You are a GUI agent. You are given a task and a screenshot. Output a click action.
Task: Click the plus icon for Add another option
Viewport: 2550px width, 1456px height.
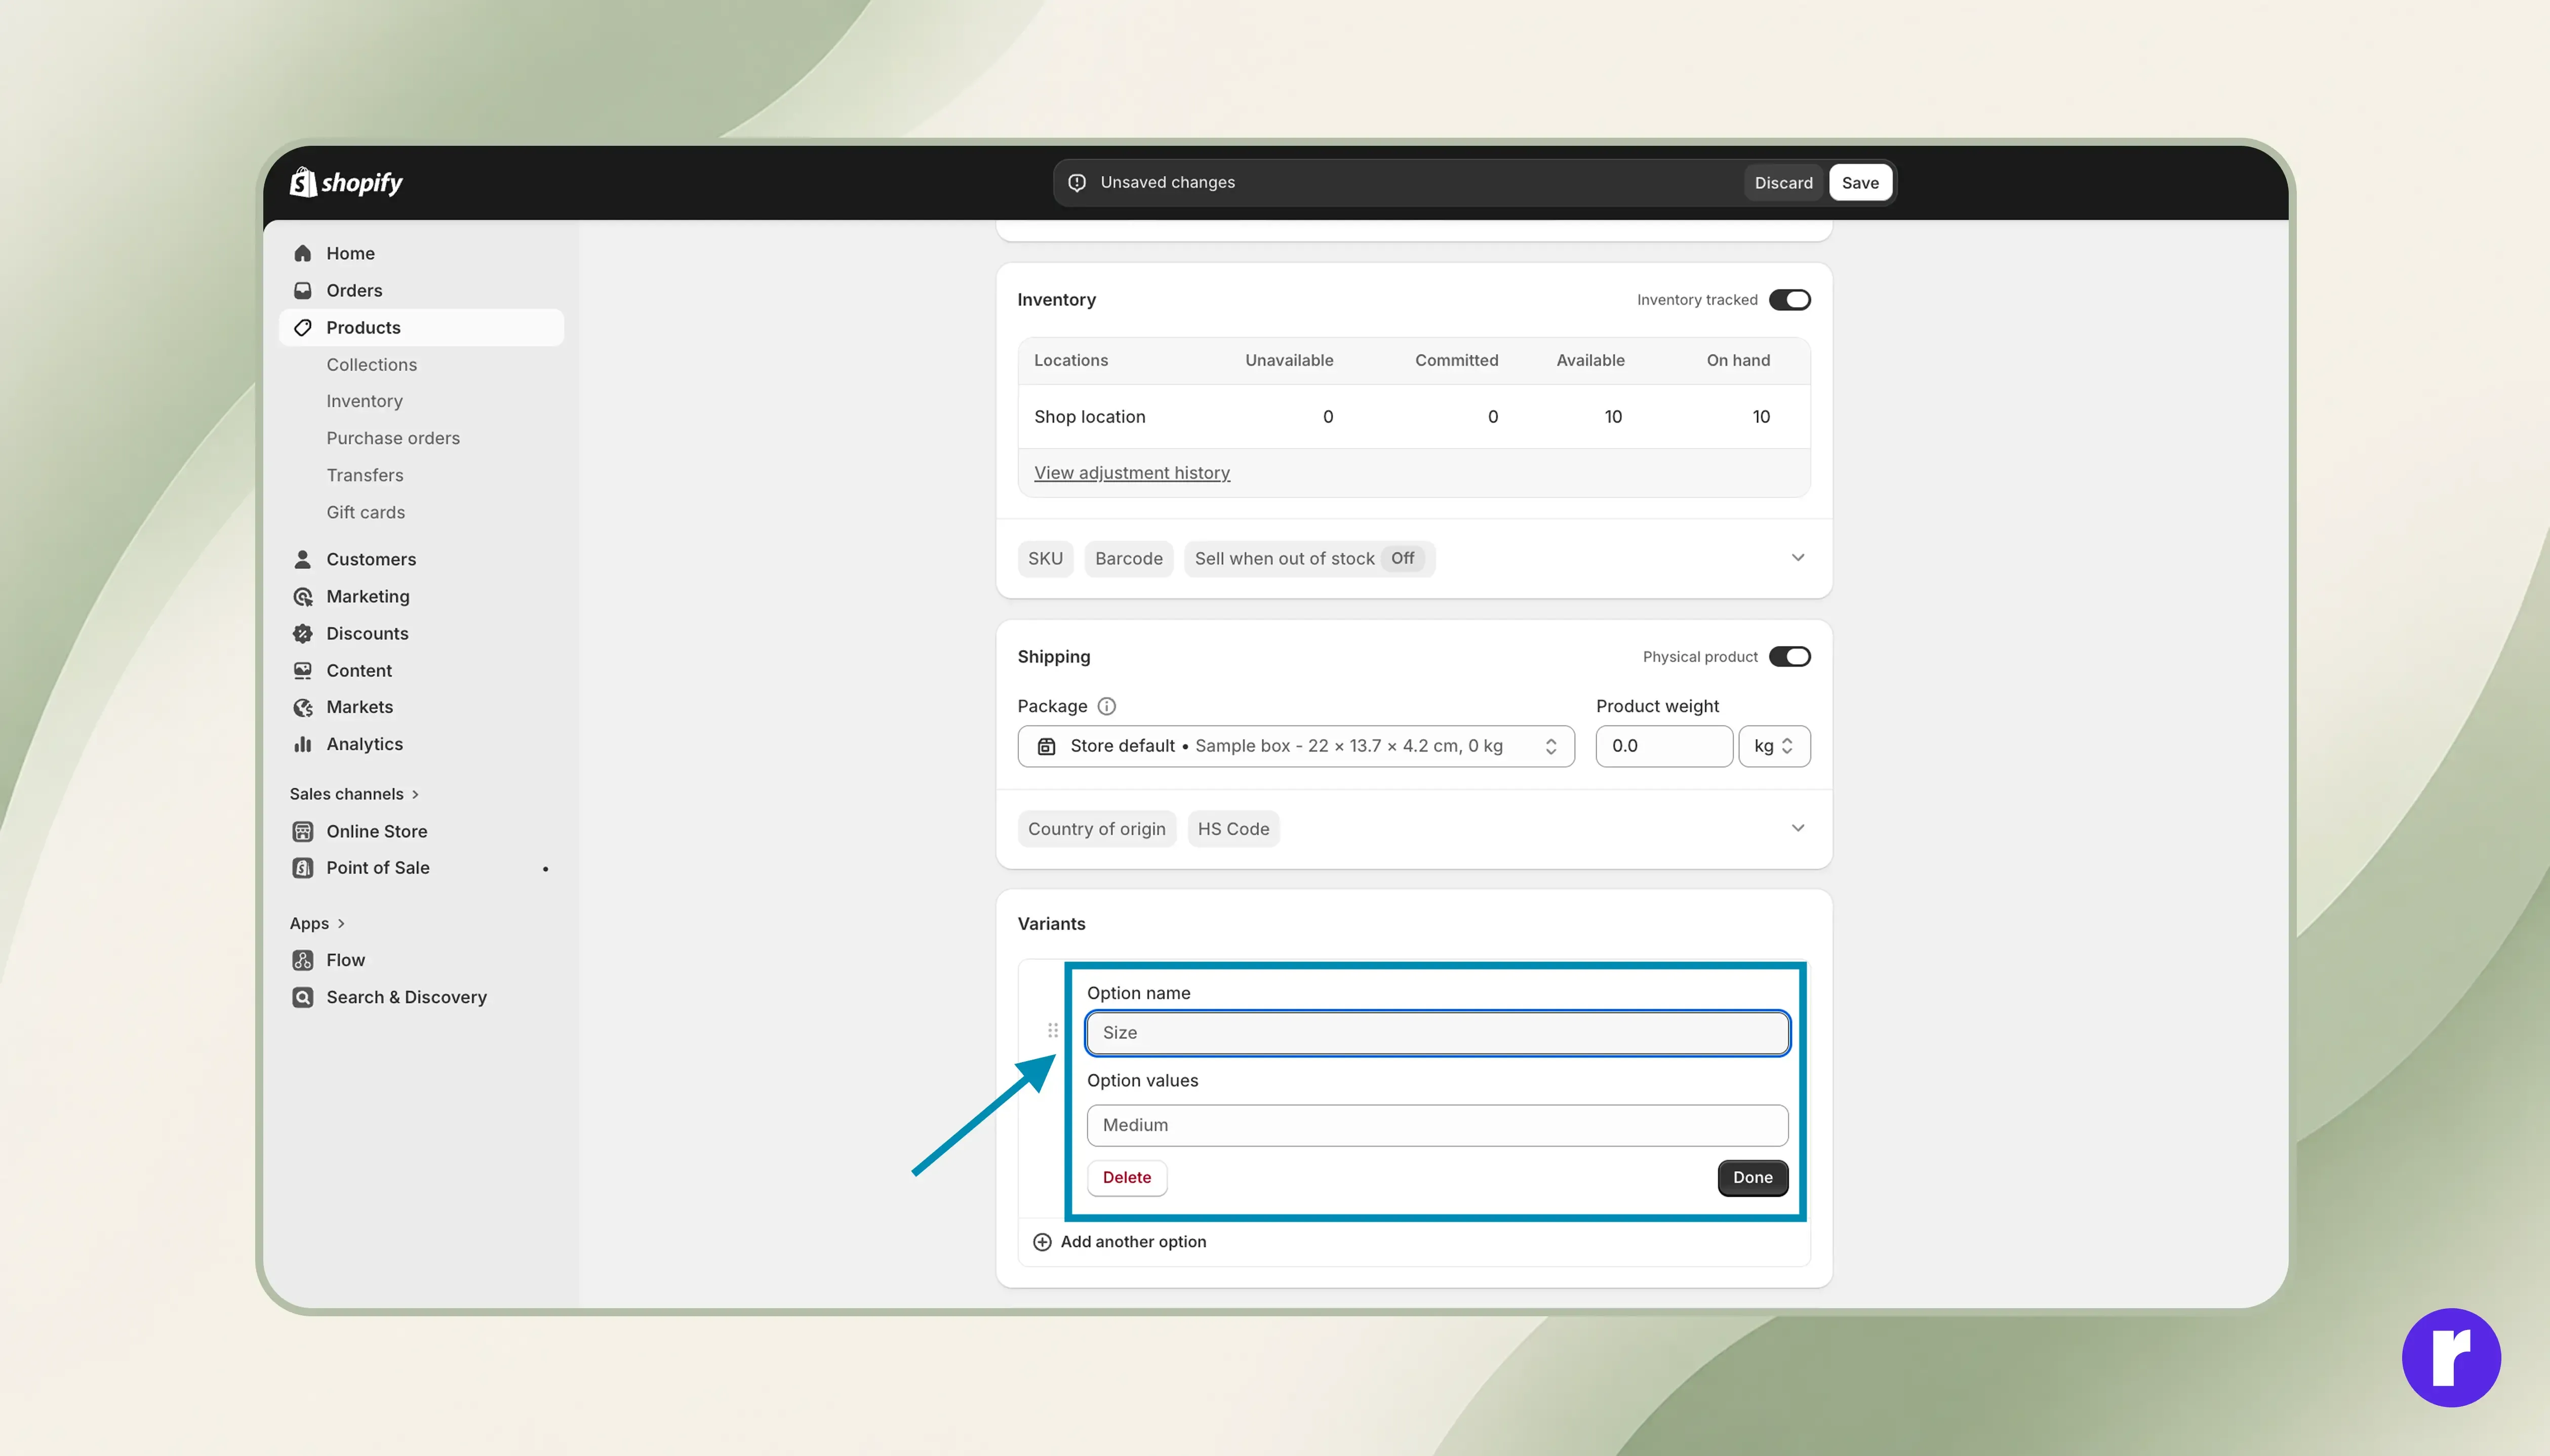click(x=1041, y=1241)
